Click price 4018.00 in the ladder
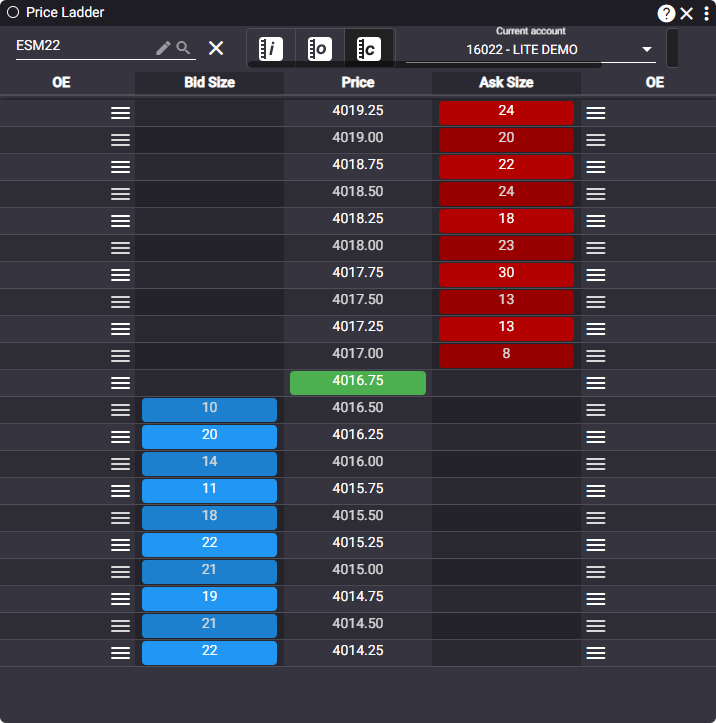The height and width of the screenshot is (723, 716). [358, 245]
